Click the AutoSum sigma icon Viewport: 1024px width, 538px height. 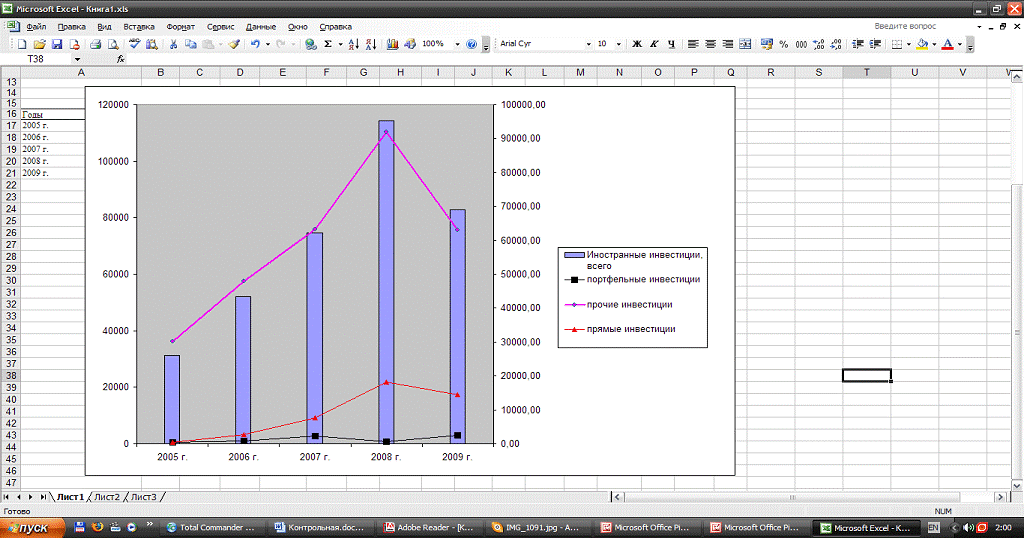click(327, 45)
